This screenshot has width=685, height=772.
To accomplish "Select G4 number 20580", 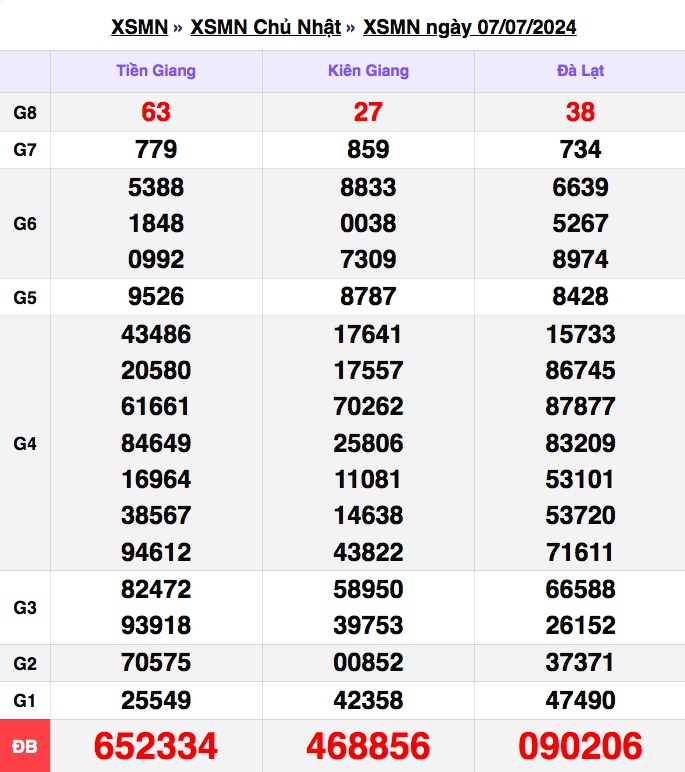I will click(x=156, y=370).
